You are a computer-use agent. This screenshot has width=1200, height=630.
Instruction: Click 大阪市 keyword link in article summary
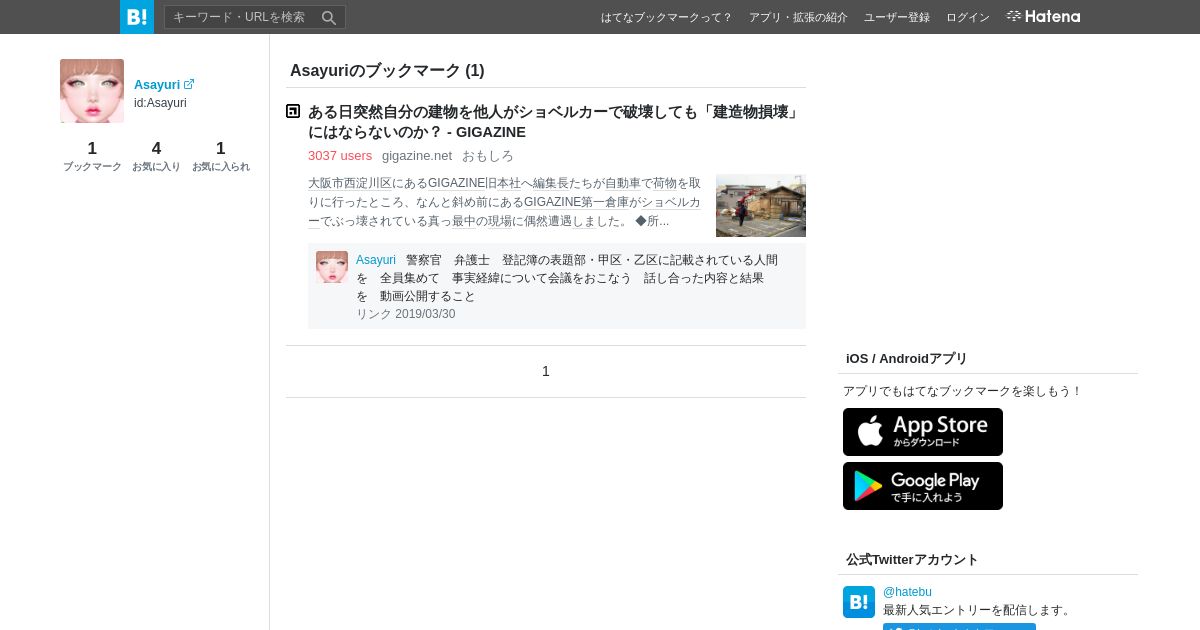(x=326, y=183)
